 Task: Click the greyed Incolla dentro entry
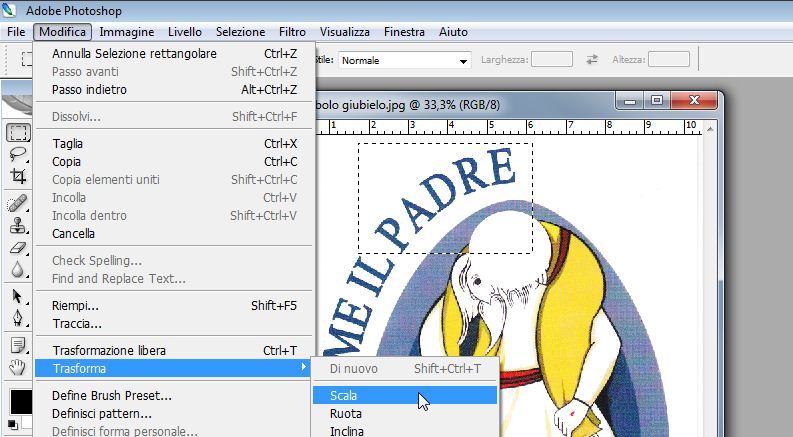[x=174, y=215]
